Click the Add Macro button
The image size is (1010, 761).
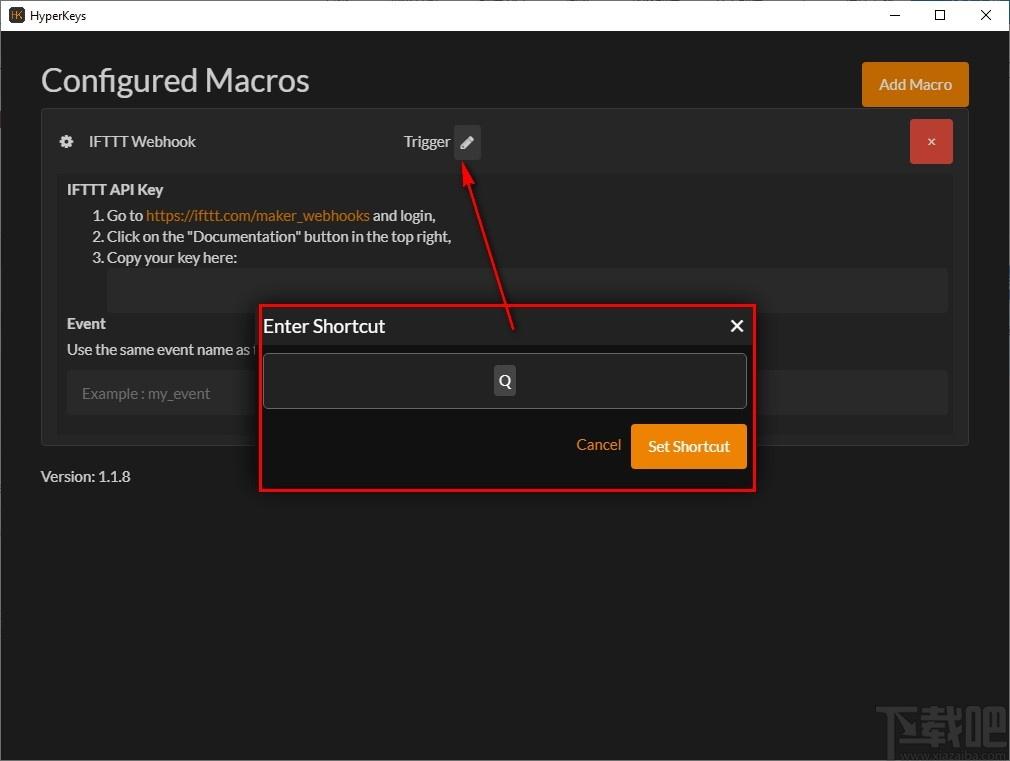915,84
